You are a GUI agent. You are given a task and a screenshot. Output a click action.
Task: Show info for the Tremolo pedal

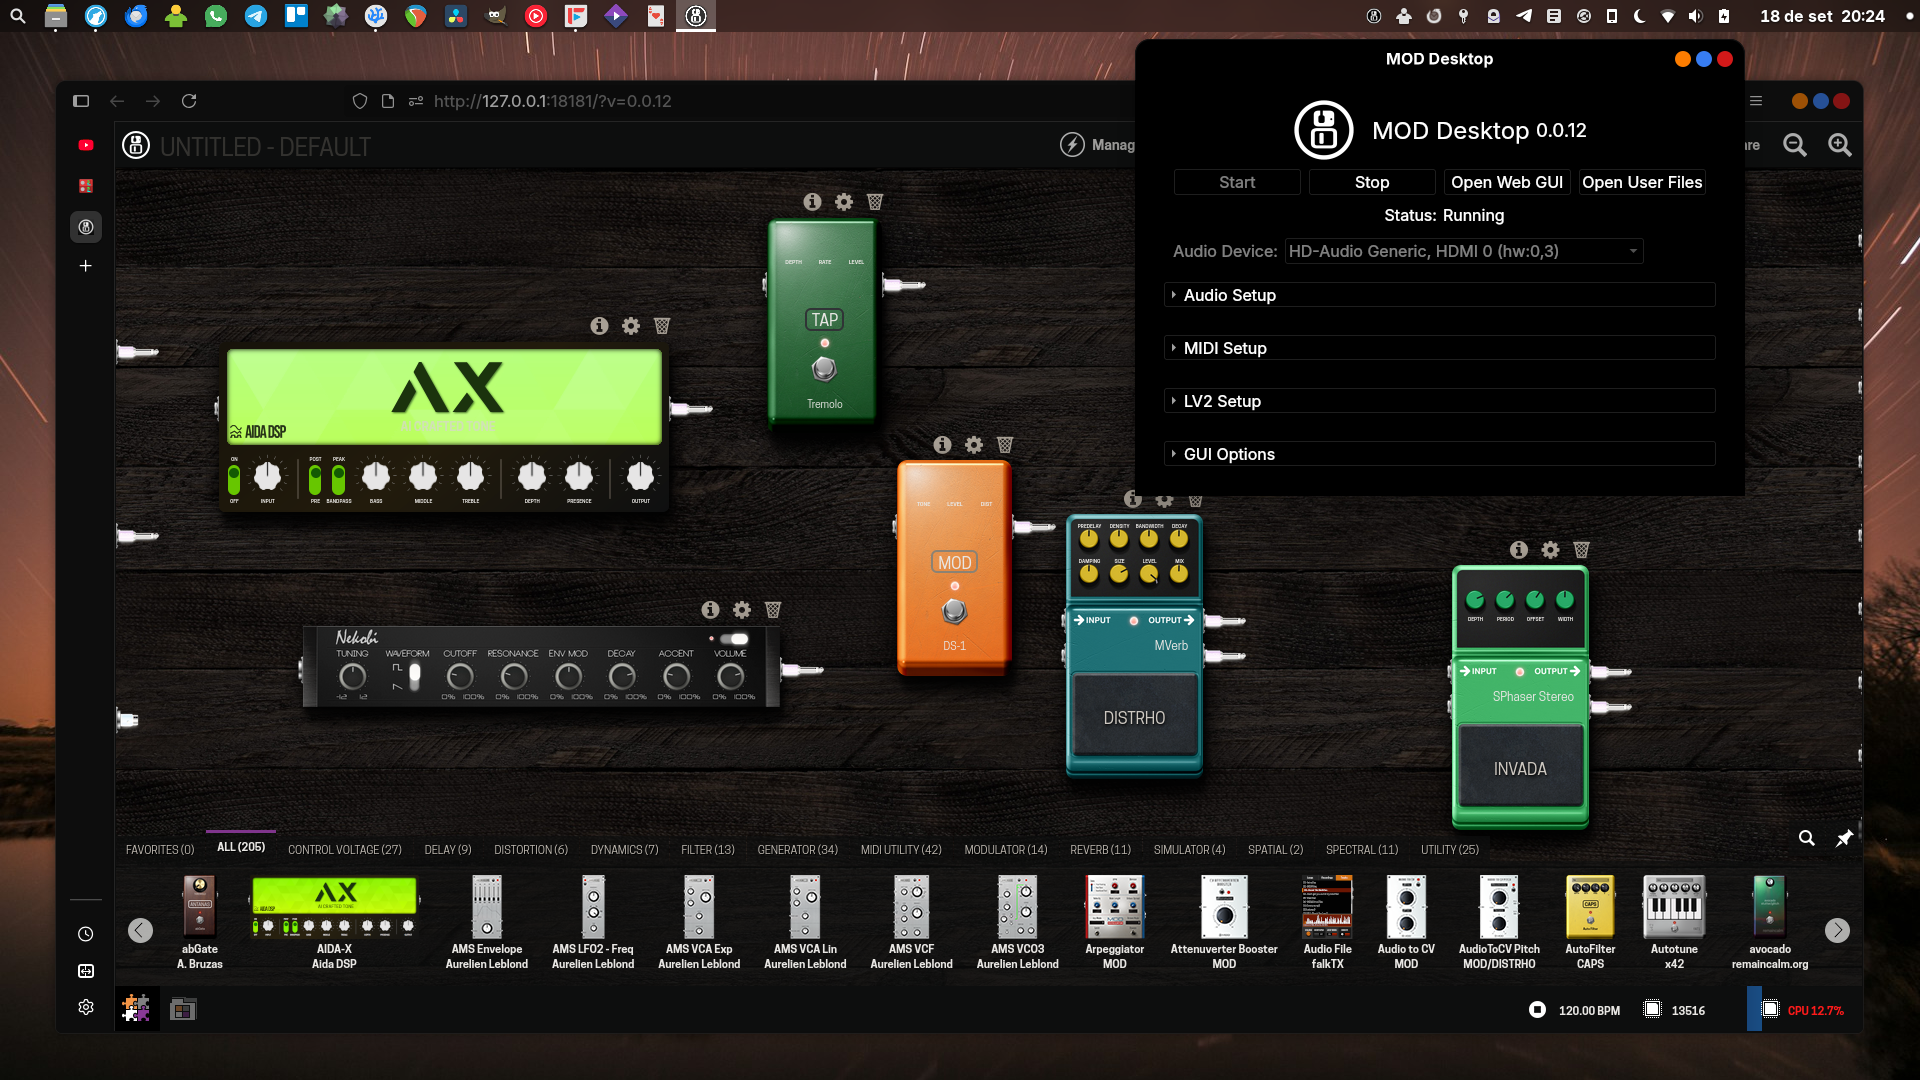(811, 202)
